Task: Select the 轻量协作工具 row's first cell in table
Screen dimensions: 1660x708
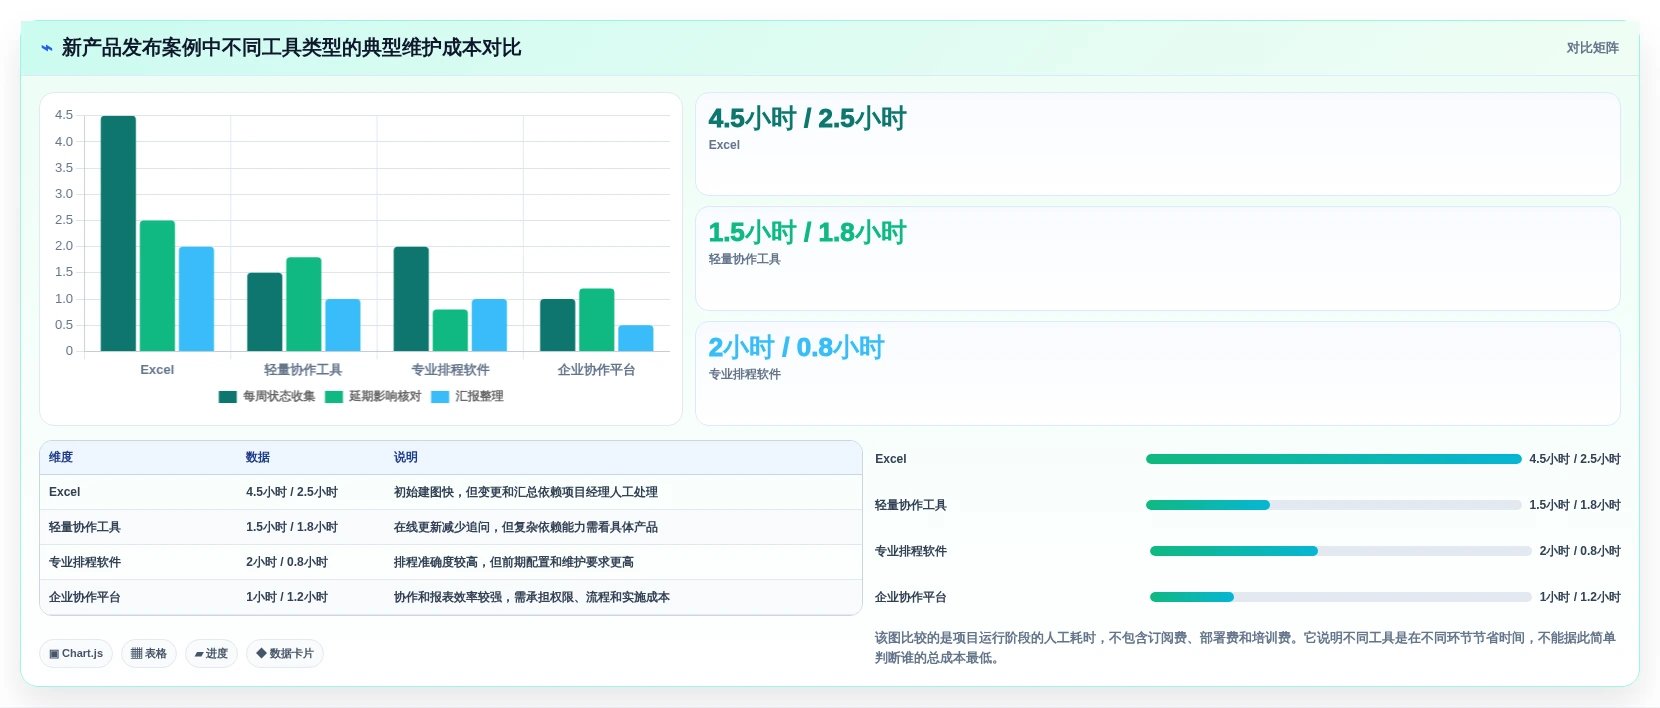Action: [138, 527]
